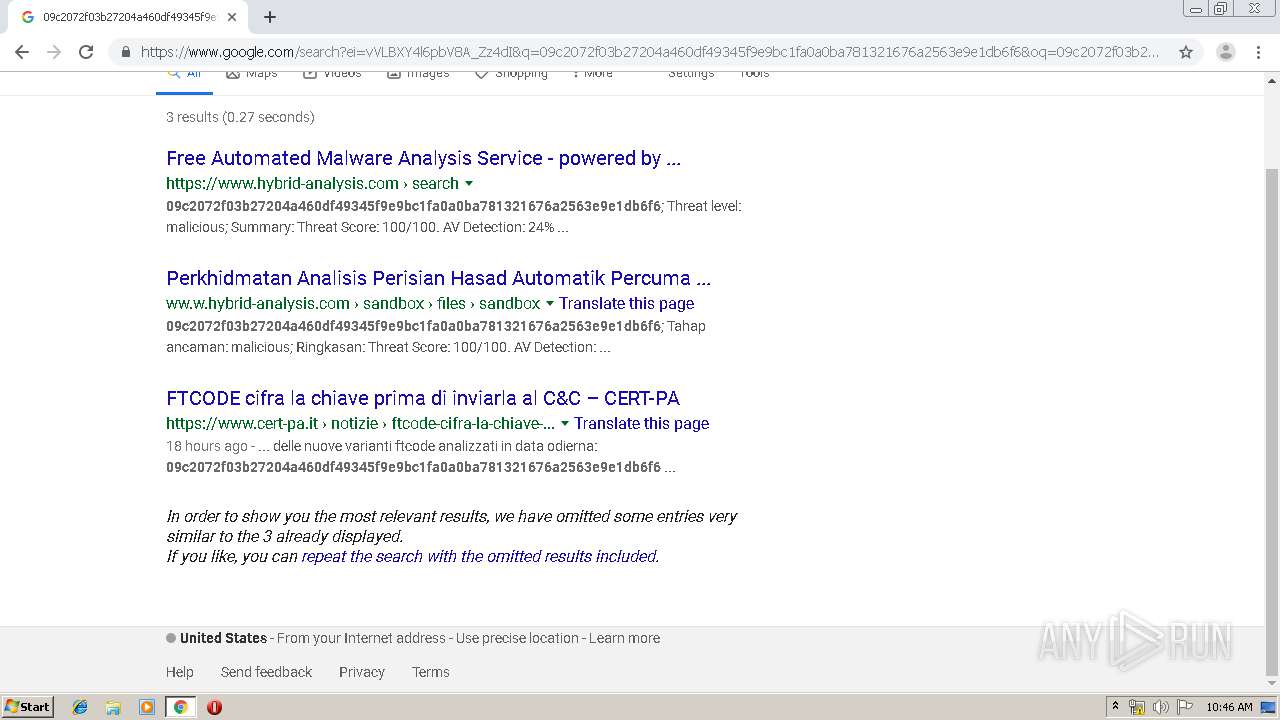1280x720 pixels.
Task: Open the More search options menu
Action: click(593, 74)
